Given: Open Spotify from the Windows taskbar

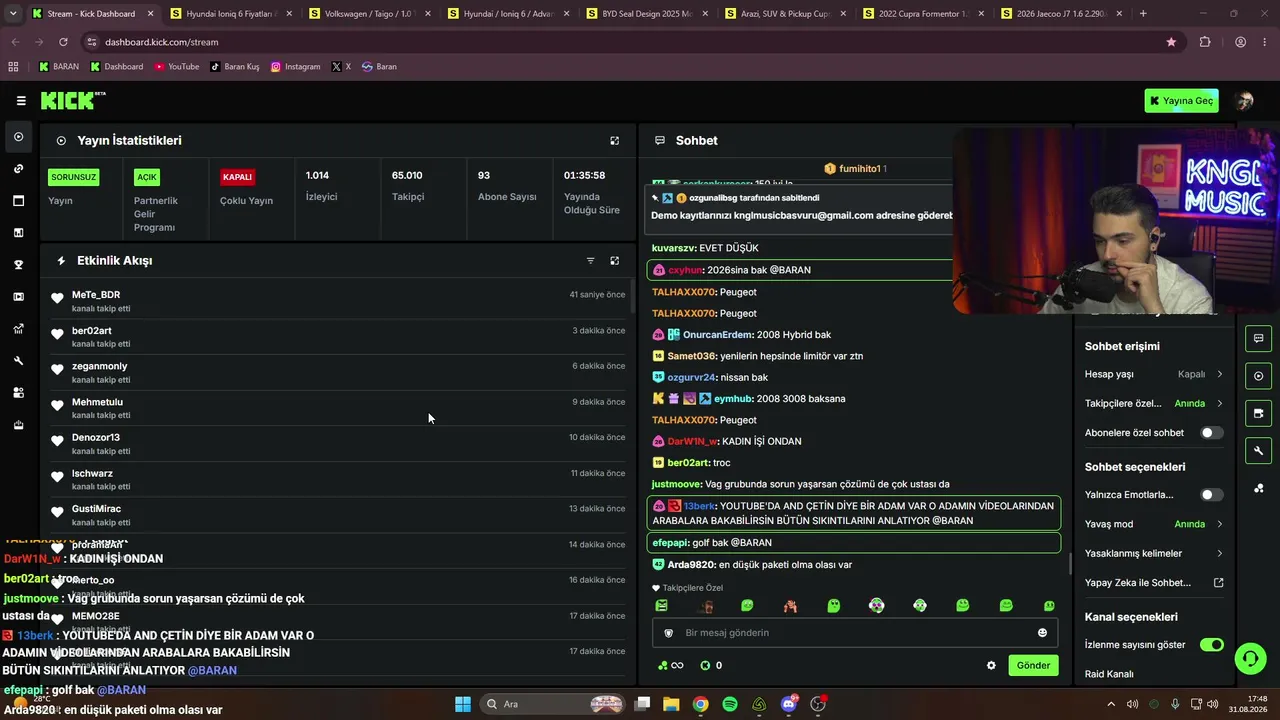Looking at the screenshot, I should pos(730,704).
